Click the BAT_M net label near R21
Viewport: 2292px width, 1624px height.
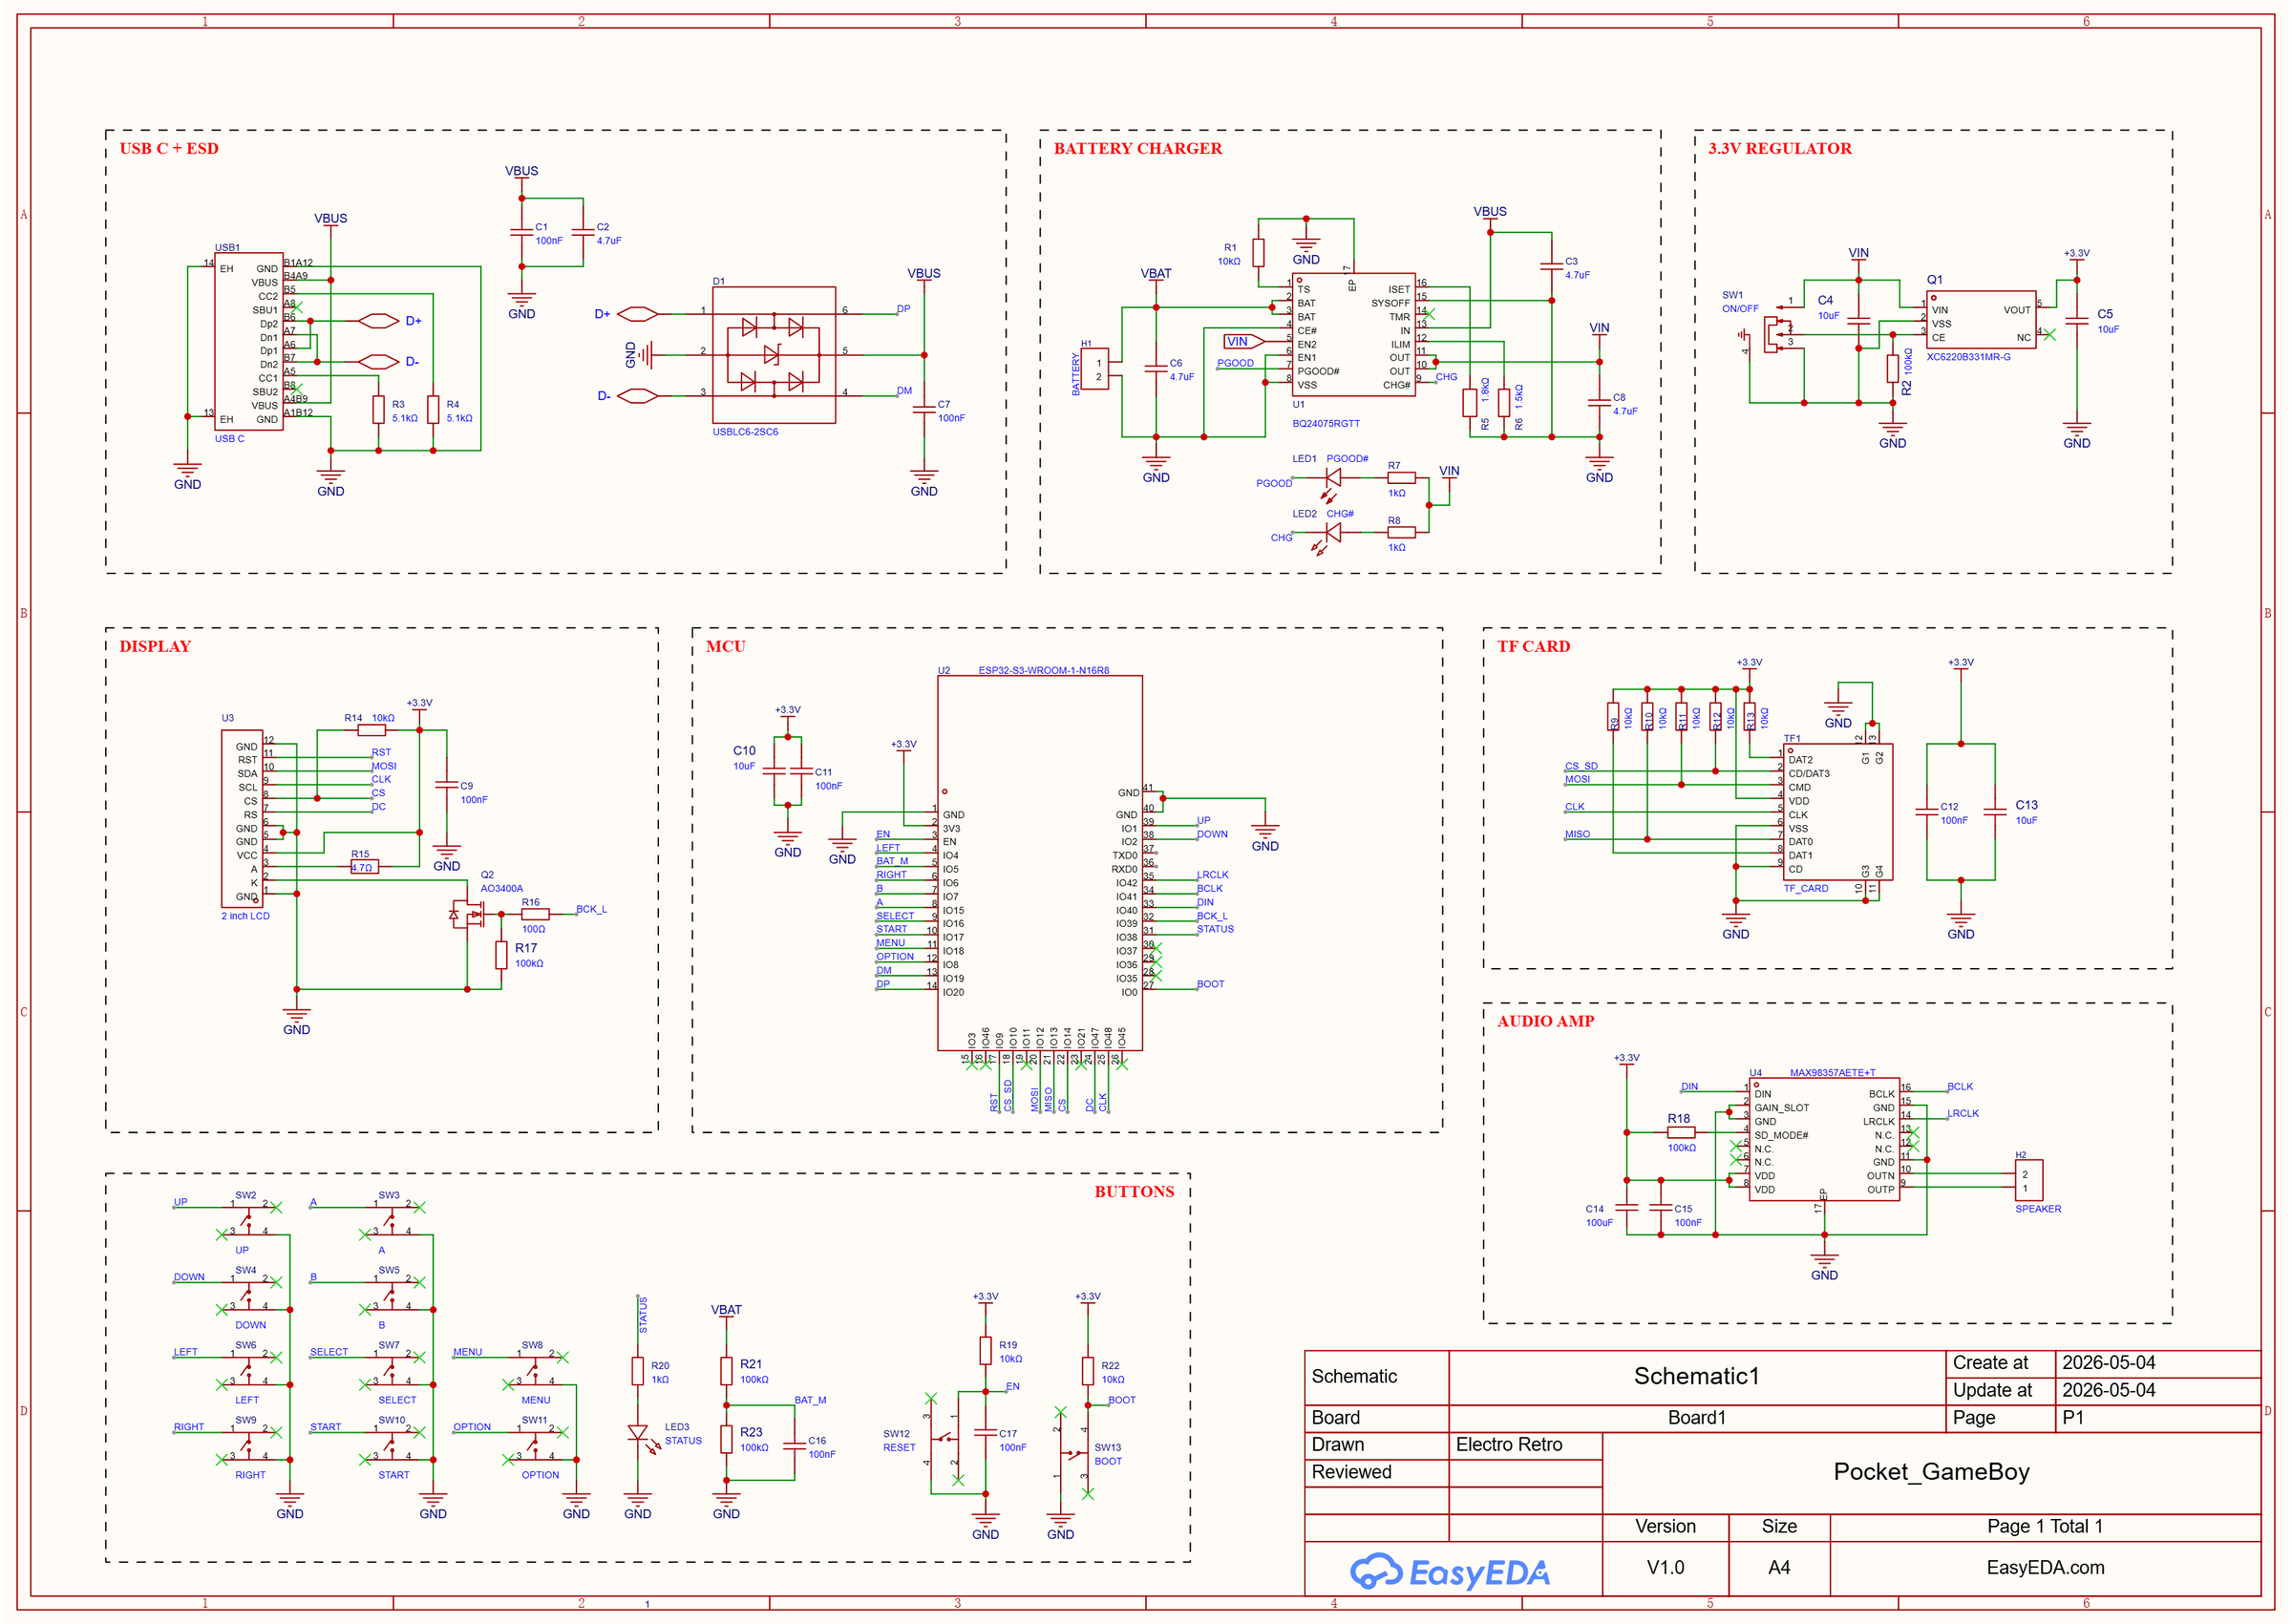click(810, 1401)
